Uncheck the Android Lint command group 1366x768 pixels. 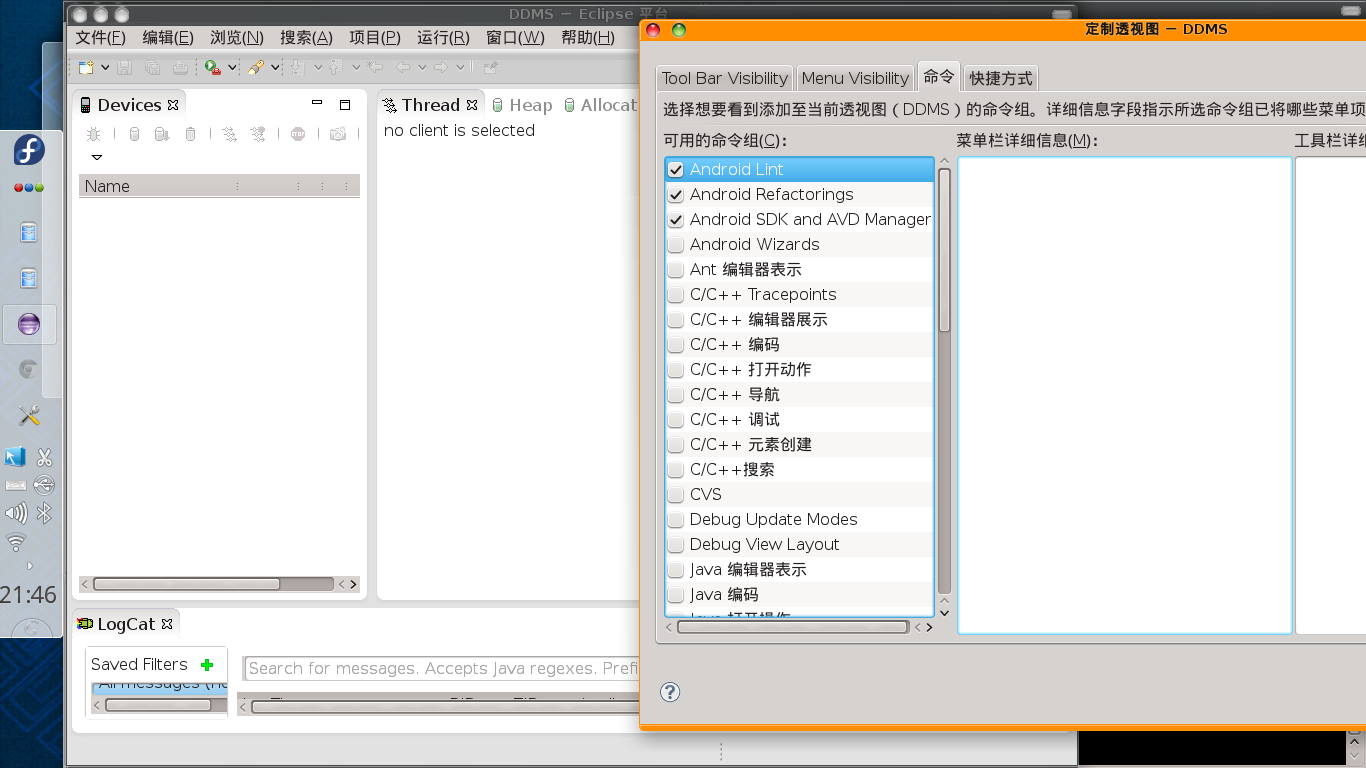tap(676, 170)
